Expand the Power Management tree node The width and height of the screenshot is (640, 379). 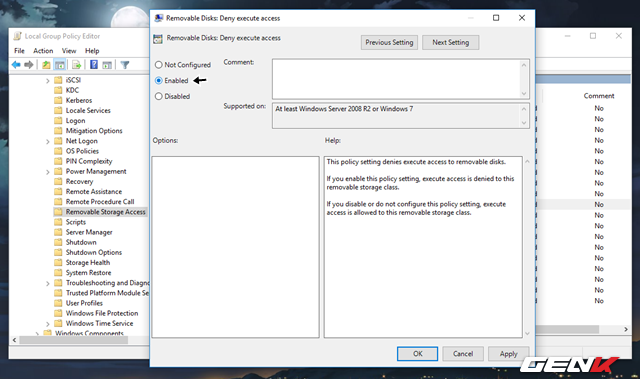click(x=47, y=172)
